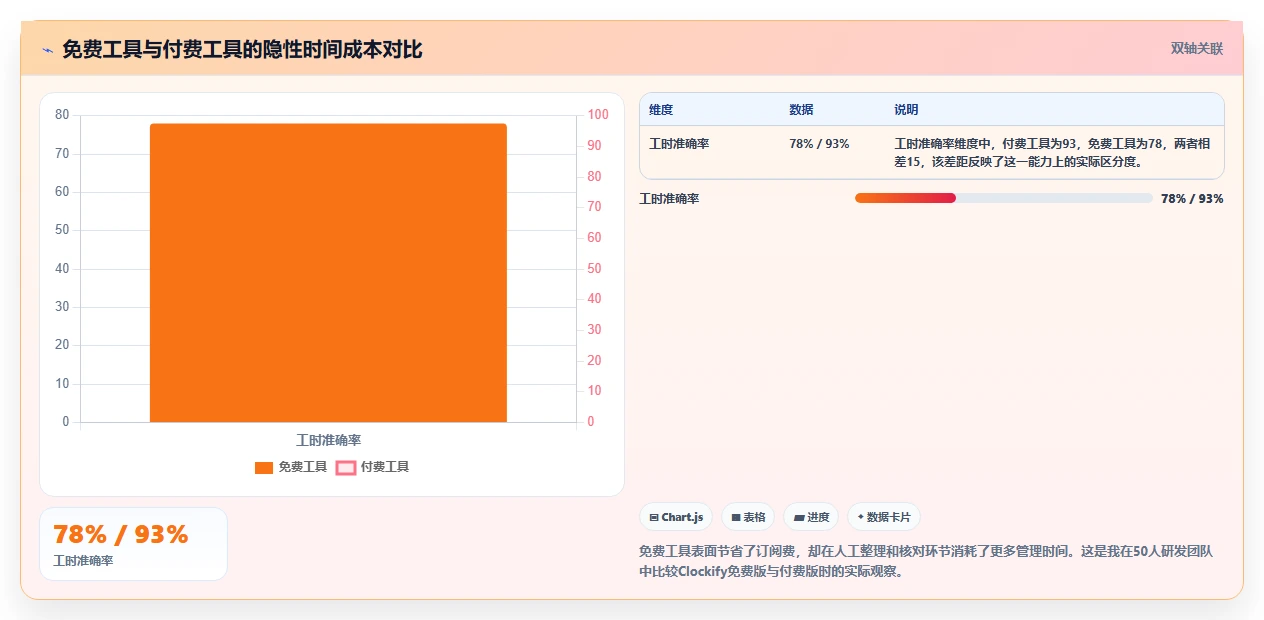The width and height of the screenshot is (1264, 620).
Task: Click the orange 免费工具 legend swatch
Action: click(264, 468)
